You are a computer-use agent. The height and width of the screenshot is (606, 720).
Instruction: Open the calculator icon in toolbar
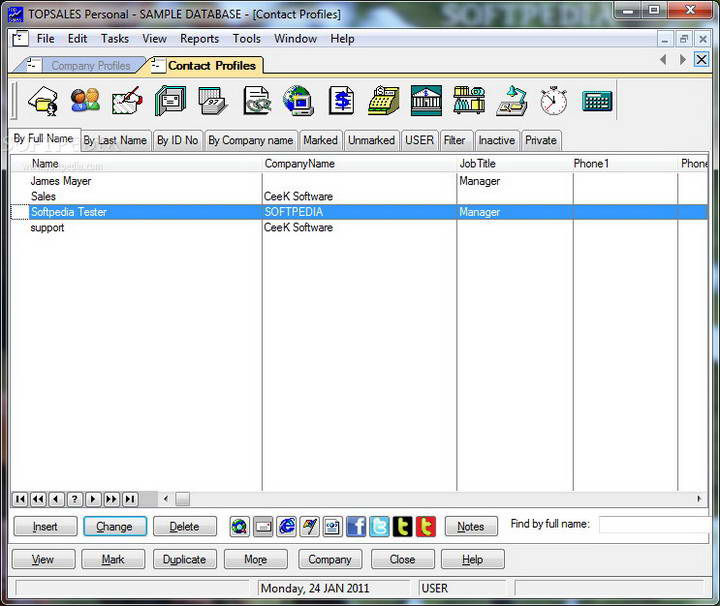pos(597,101)
